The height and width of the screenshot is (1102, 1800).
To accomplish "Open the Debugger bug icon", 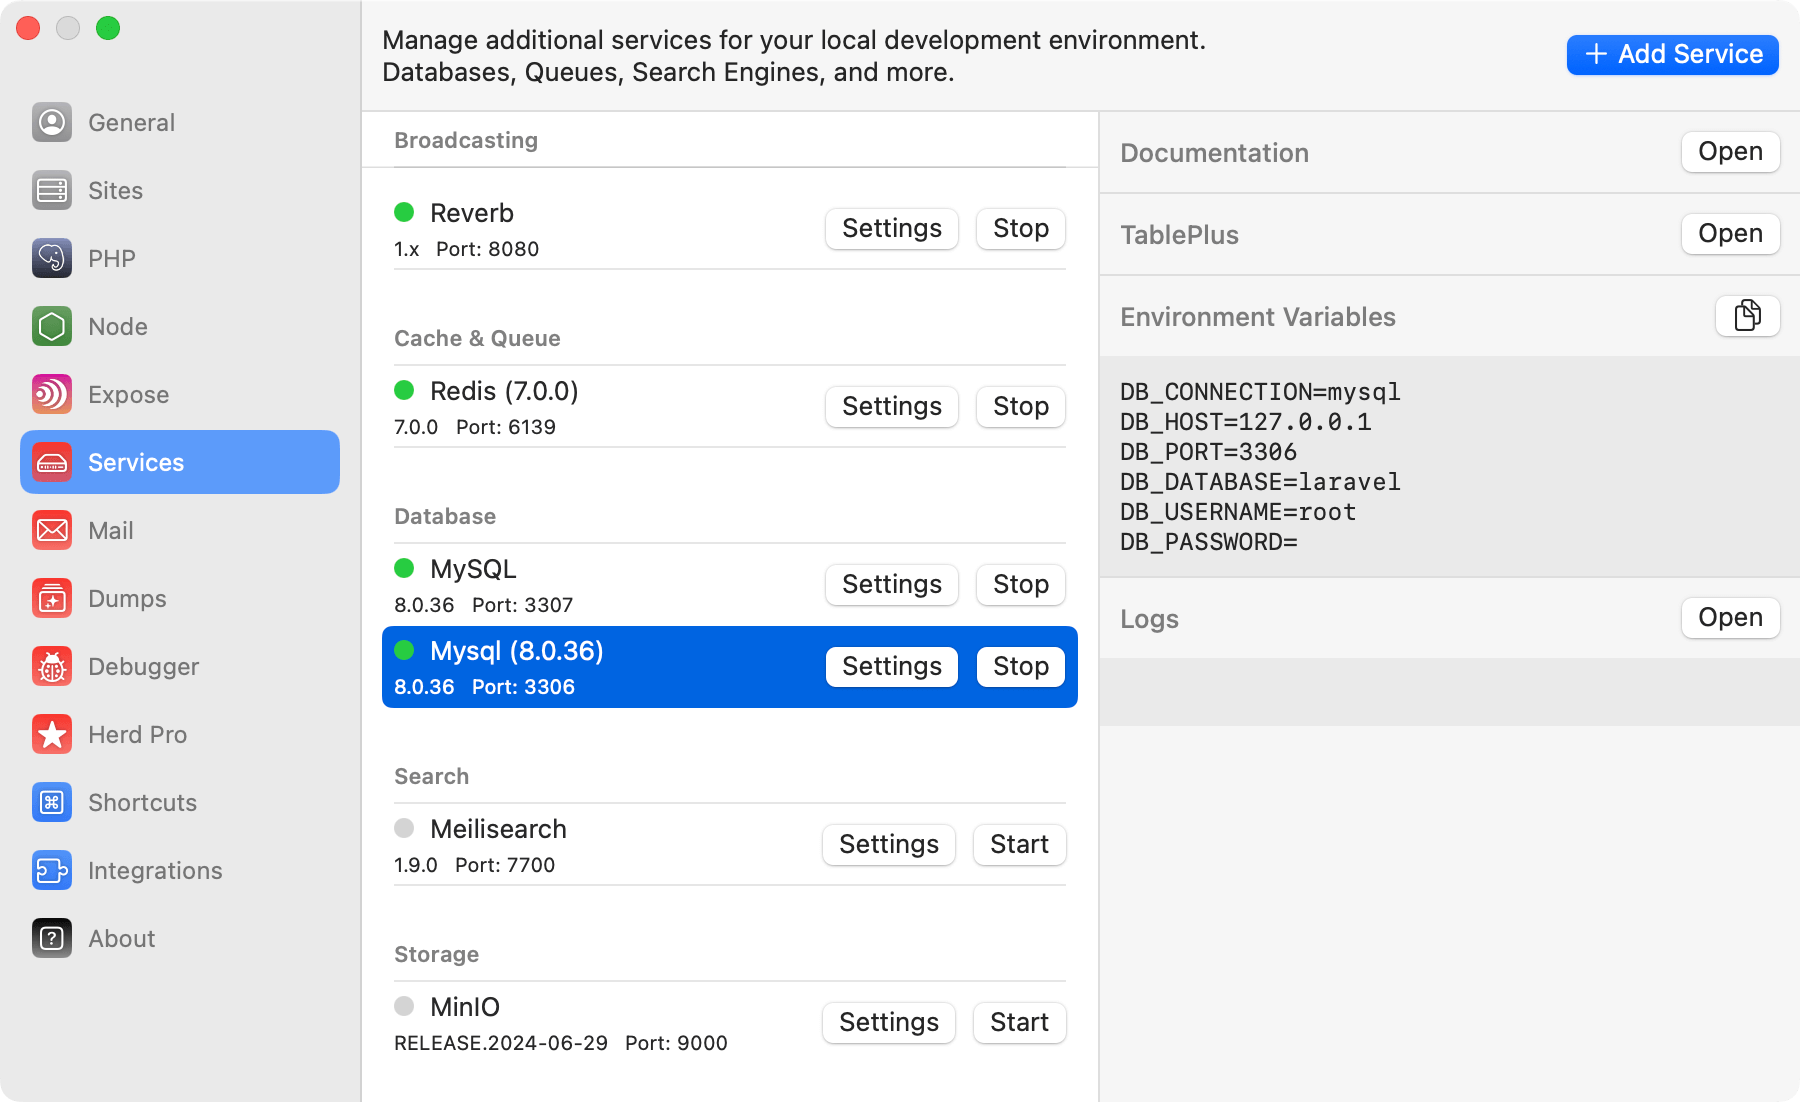I will pyautogui.click(x=52, y=666).
